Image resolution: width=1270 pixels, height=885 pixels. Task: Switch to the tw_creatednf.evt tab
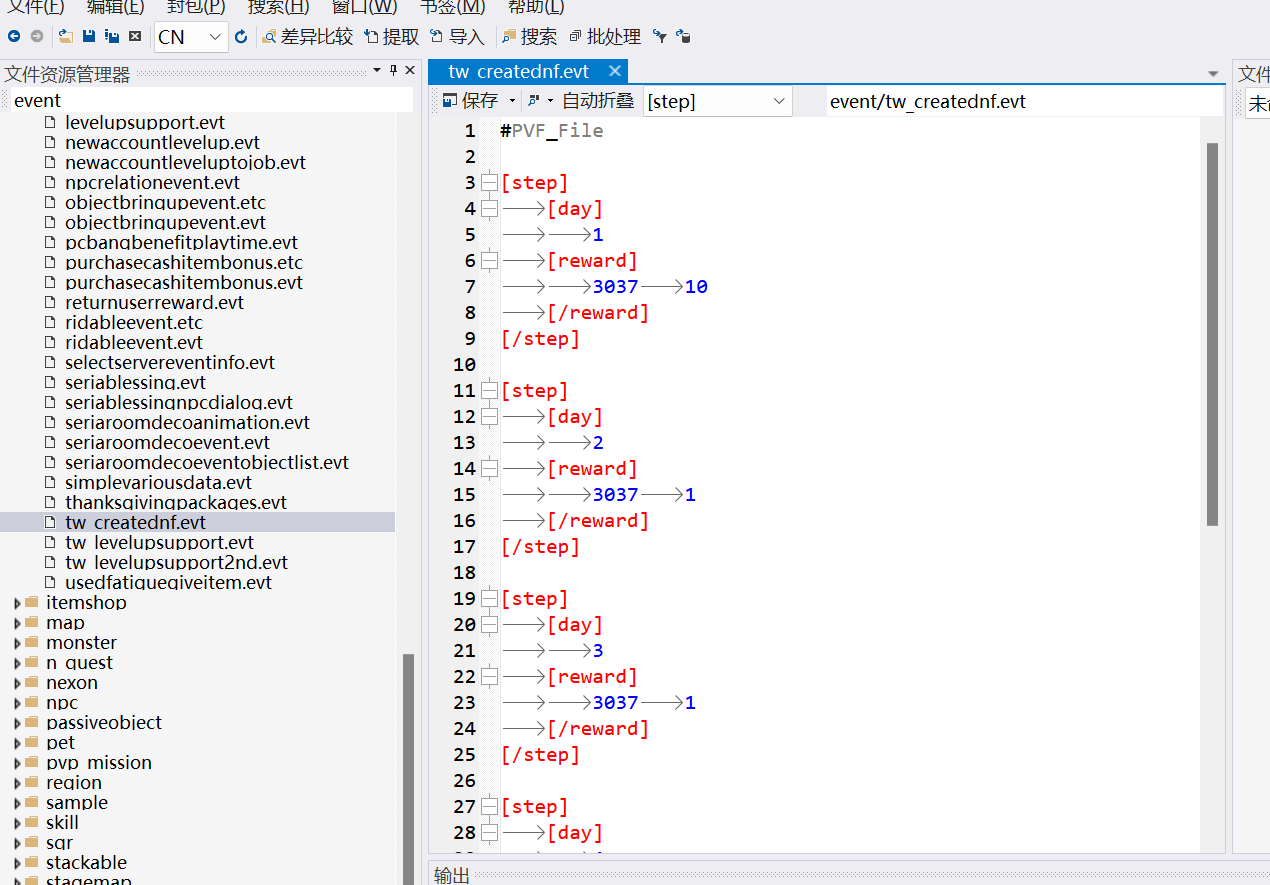pyautogui.click(x=518, y=71)
